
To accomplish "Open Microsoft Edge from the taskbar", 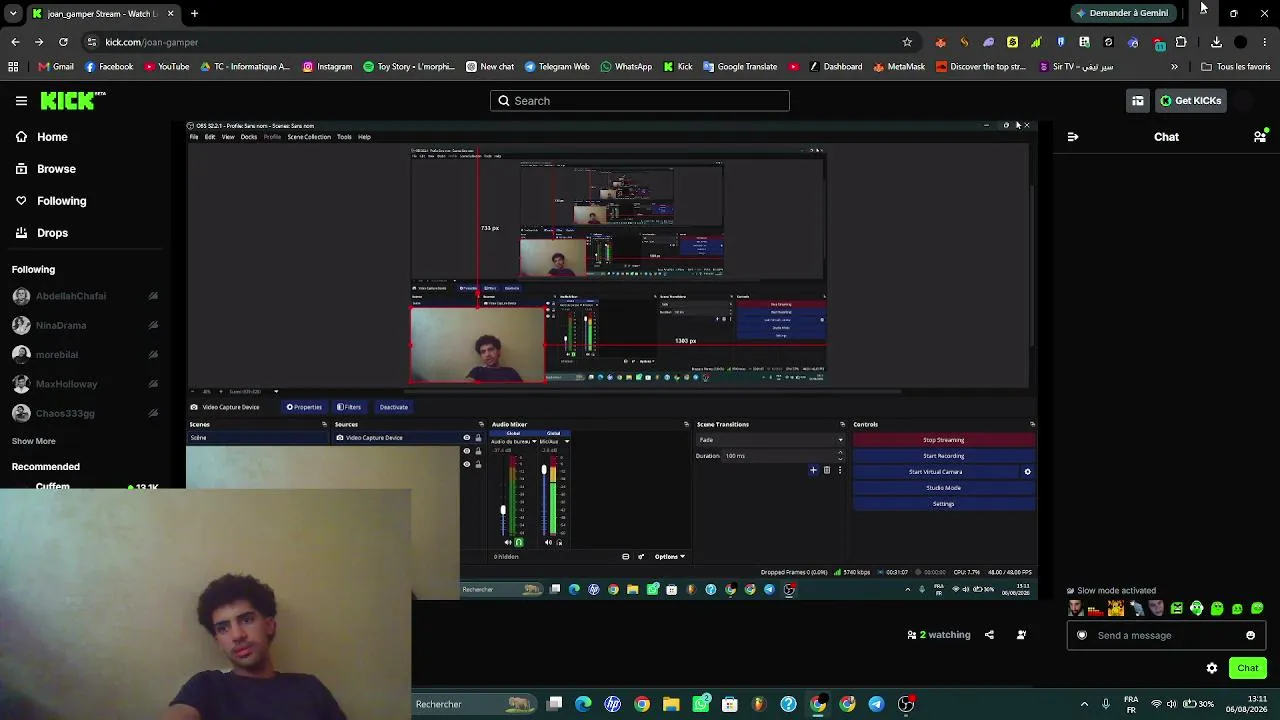I will click(x=583, y=704).
